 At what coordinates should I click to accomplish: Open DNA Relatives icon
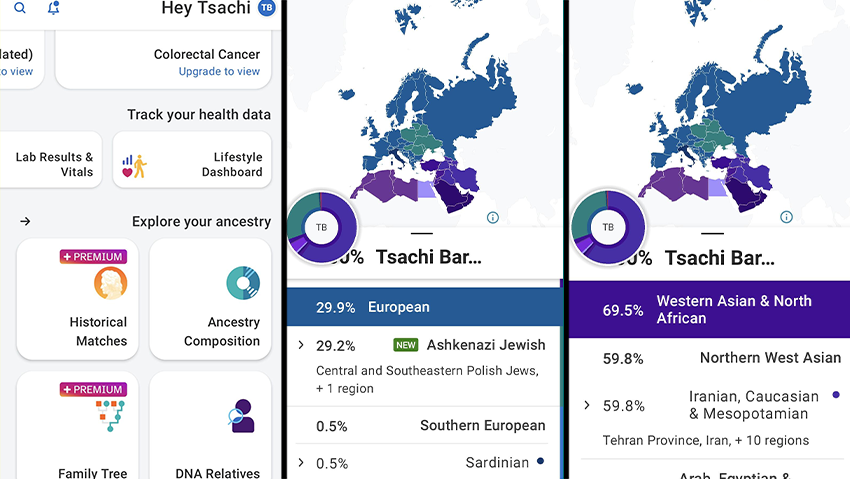[x=241, y=417]
